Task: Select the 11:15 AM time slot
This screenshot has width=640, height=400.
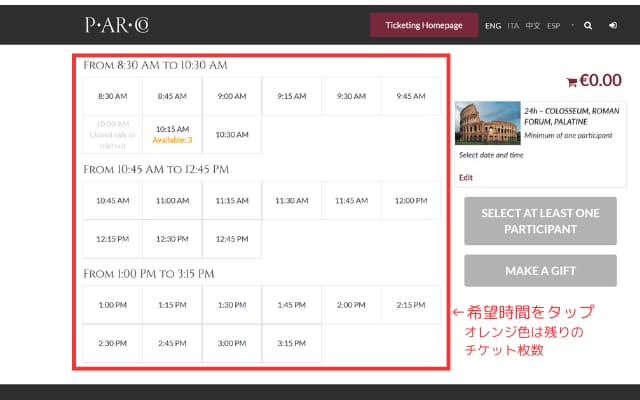Action: [232, 200]
